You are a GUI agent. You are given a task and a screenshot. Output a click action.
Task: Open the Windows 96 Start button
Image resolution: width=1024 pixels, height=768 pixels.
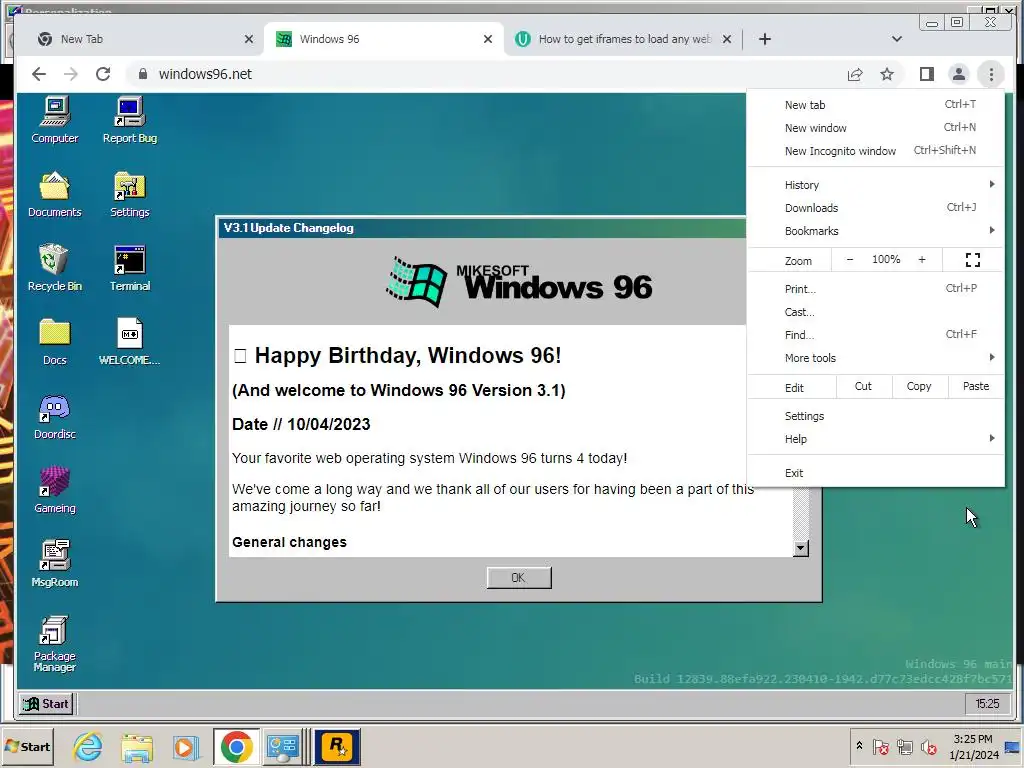click(x=46, y=703)
